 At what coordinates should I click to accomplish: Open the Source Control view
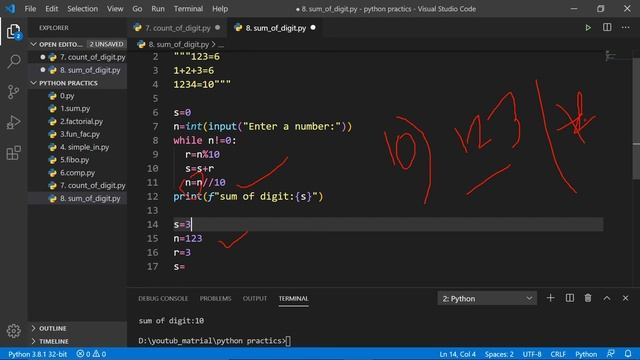(x=13, y=92)
